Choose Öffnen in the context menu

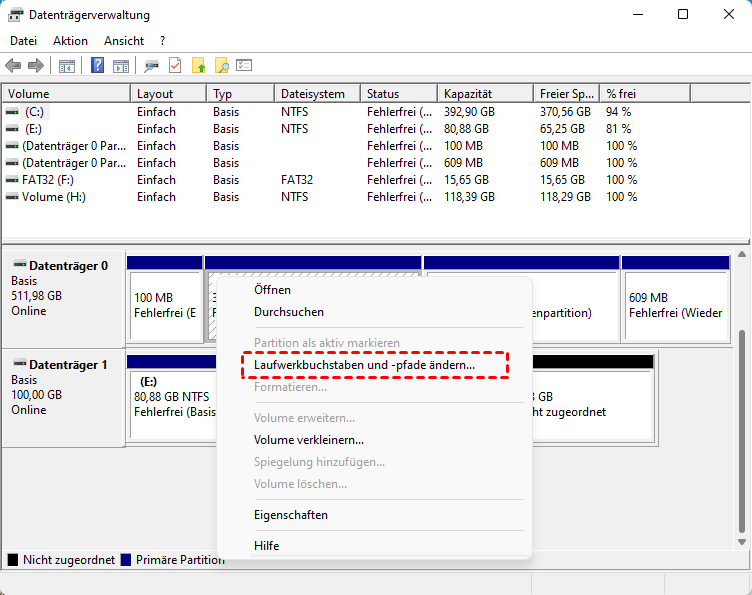pyautogui.click(x=375, y=290)
